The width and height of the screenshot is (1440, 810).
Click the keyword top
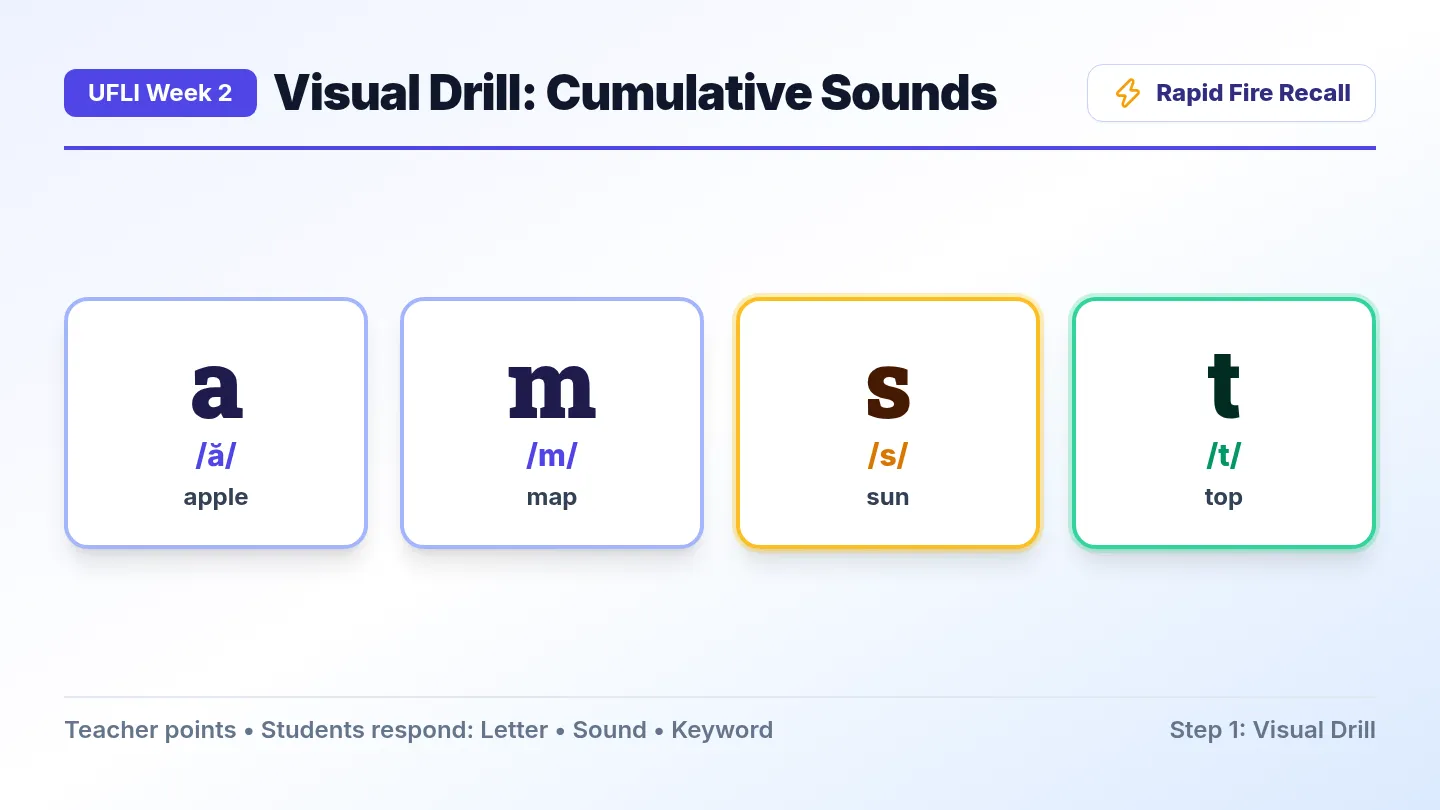pyautogui.click(x=1224, y=497)
